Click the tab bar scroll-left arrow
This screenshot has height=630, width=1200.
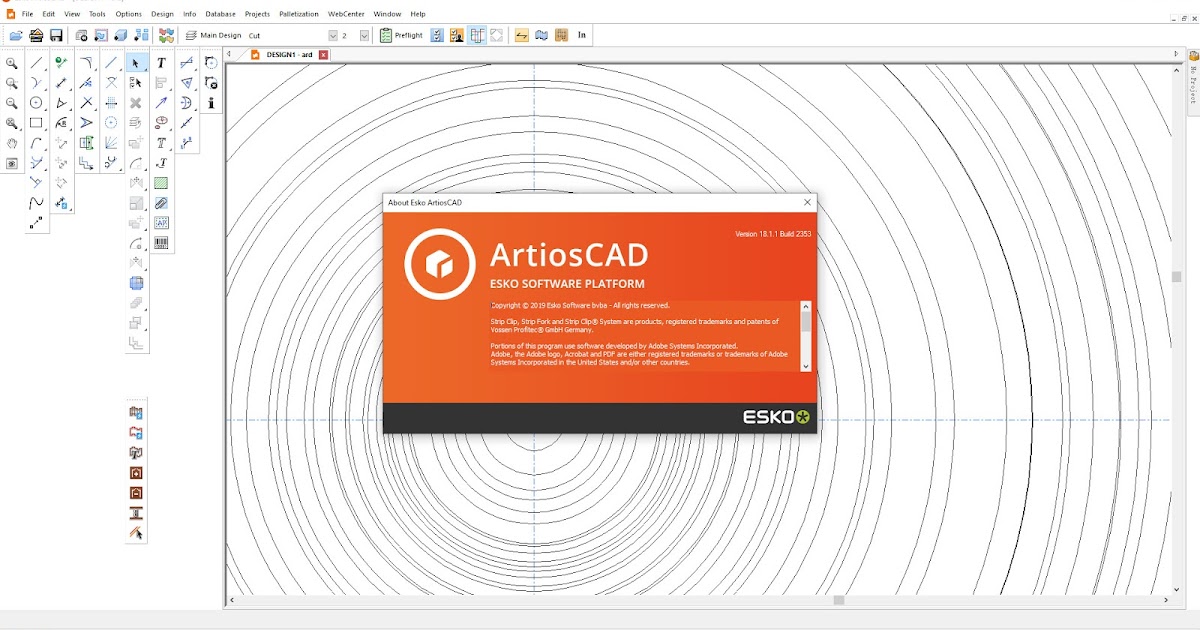pos(229,54)
